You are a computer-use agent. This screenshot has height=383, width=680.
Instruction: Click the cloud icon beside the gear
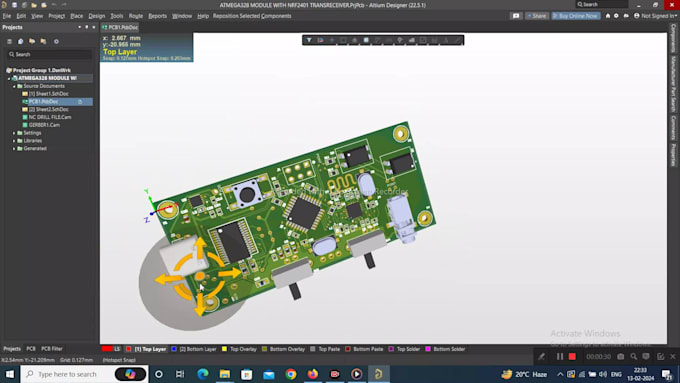[x=626, y=16]
